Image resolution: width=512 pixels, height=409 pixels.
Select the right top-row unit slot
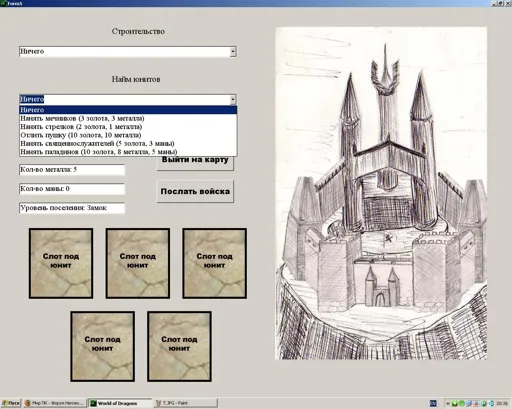(215, 263)
